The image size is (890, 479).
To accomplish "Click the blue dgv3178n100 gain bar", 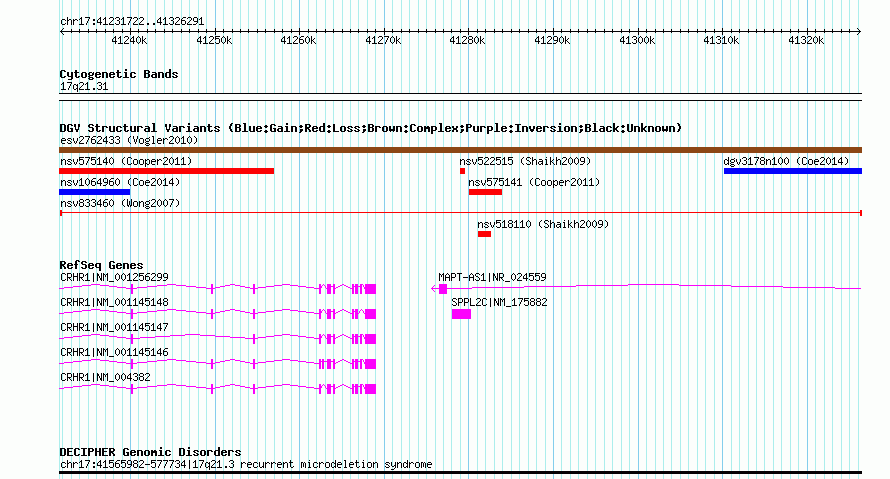I will point(793,171).
